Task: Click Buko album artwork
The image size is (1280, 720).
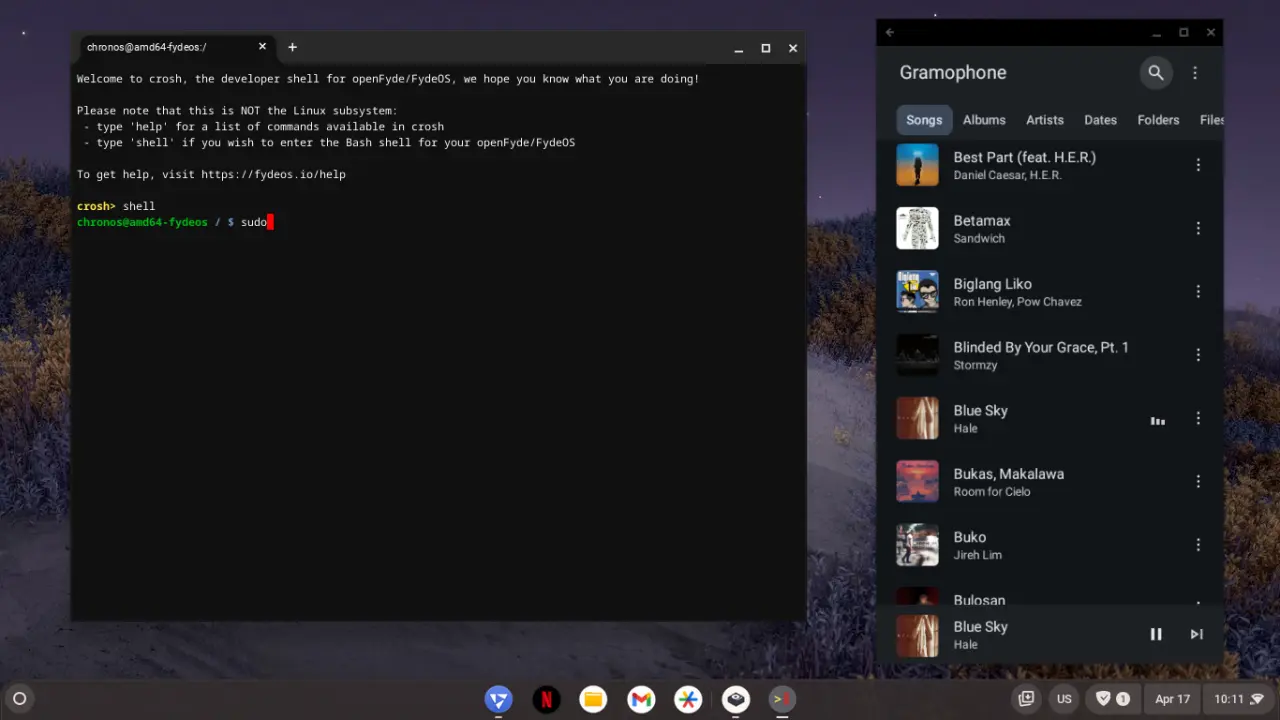Action: [x=917, y=545]
